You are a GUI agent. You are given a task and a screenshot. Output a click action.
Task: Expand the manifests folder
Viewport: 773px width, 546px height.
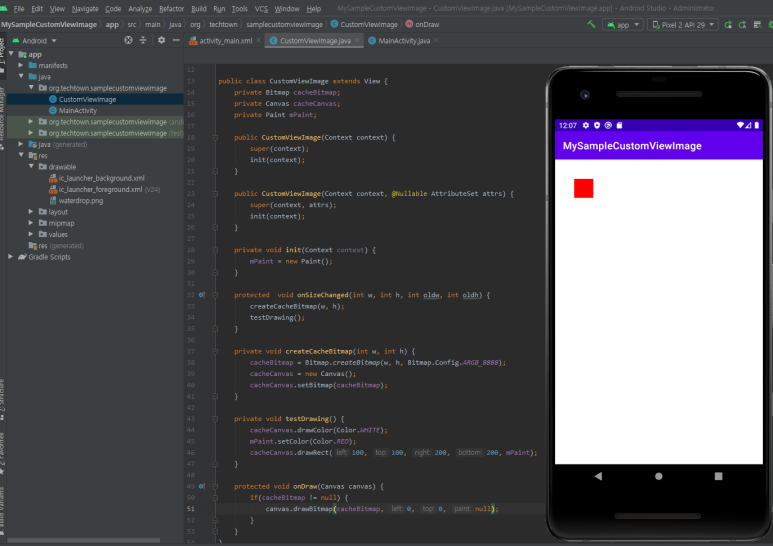coord(21,65)
